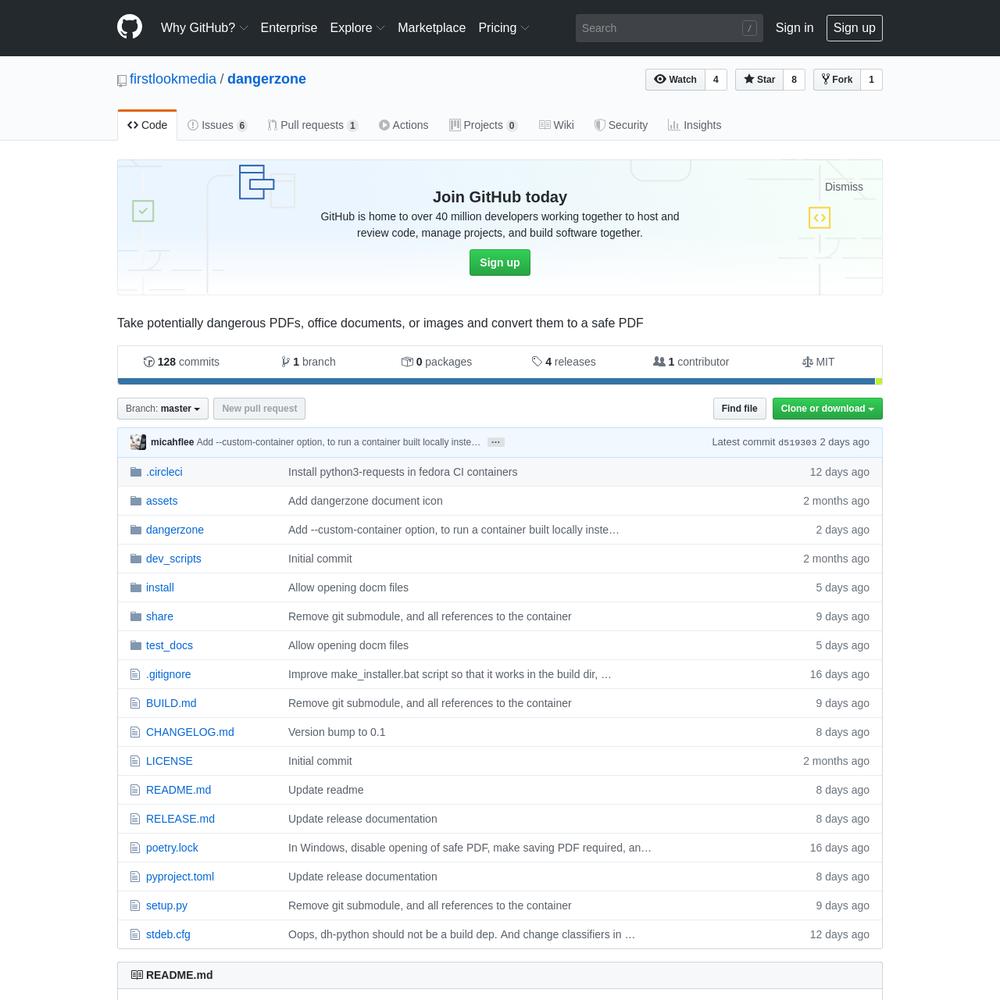Open the 128 commits link

click(181, 362)
